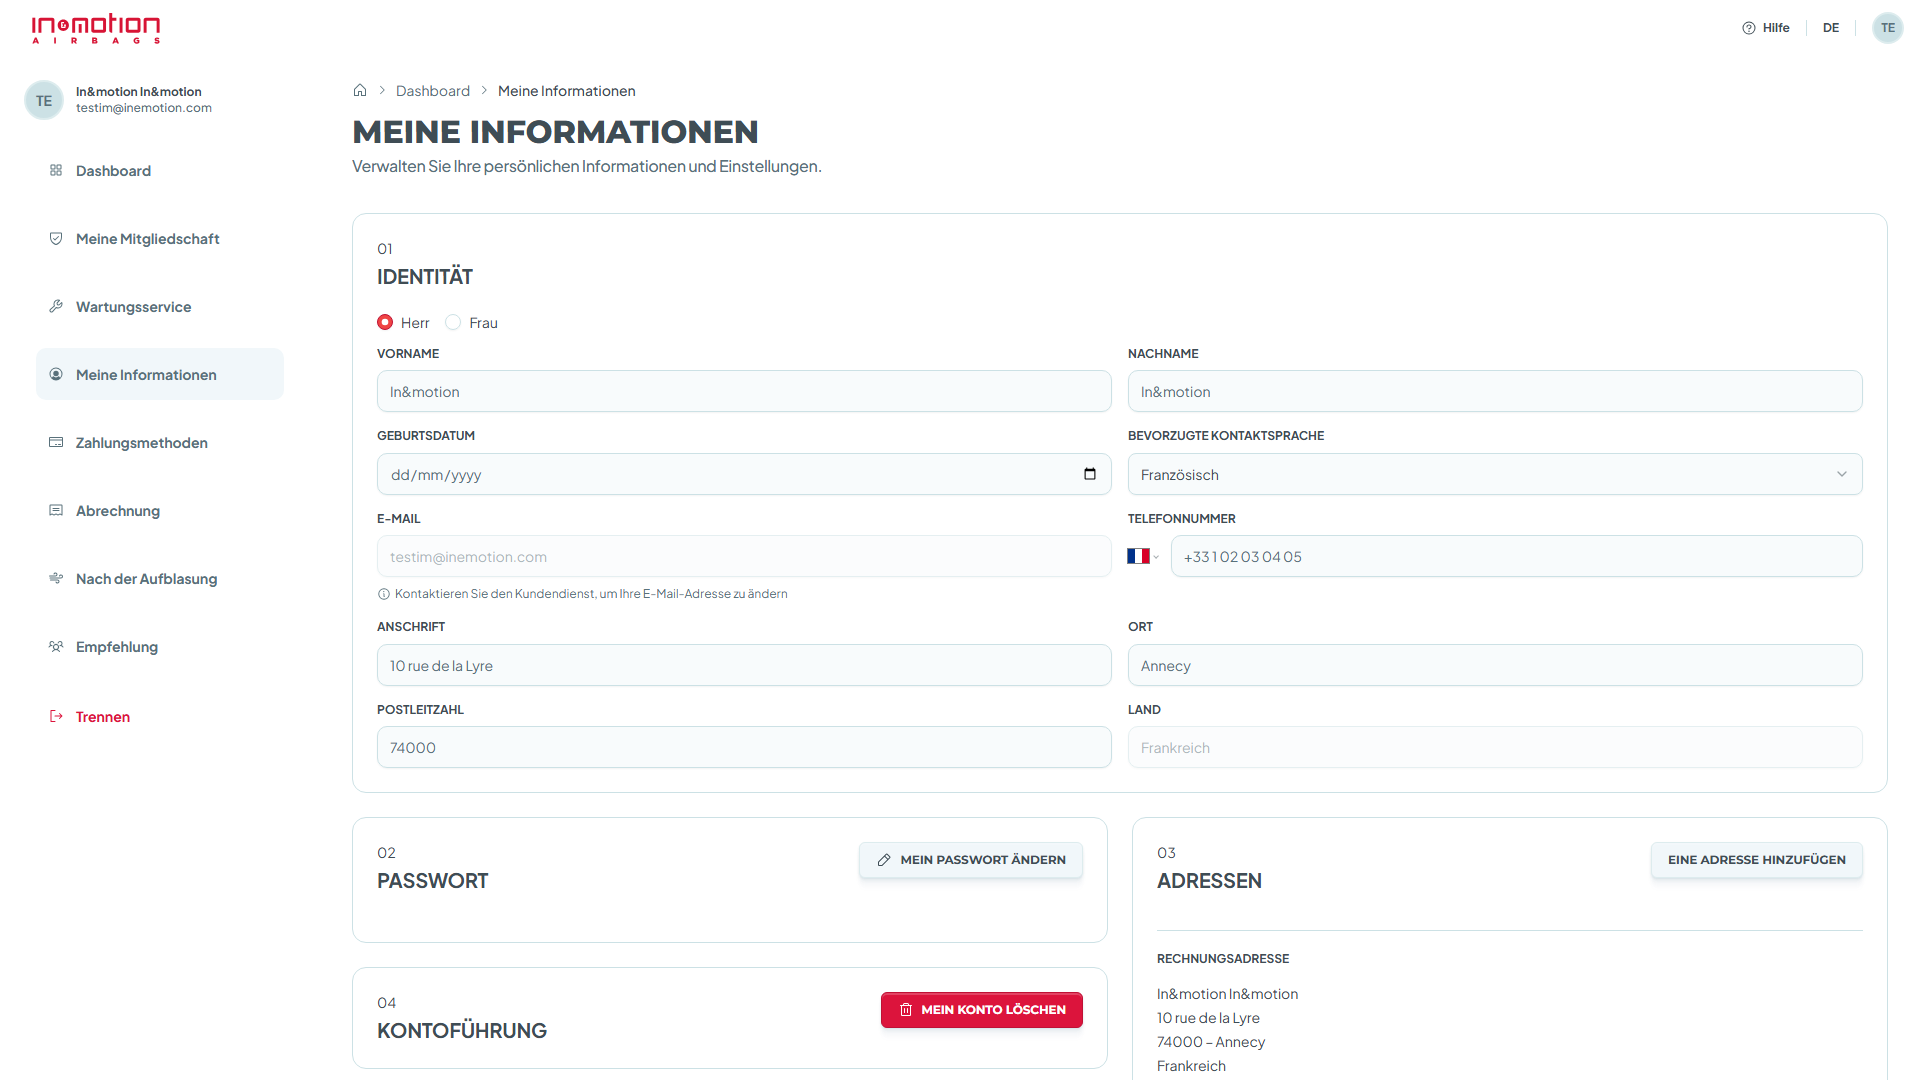Click the TE avatar in top bar
Viewport: 1920px width, 1080px height.
(x=1888, y=28)
